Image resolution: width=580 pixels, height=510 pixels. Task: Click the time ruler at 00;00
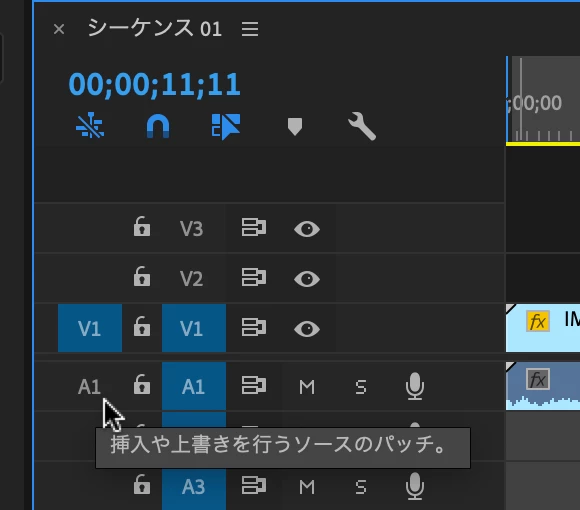tap(535, 103)
